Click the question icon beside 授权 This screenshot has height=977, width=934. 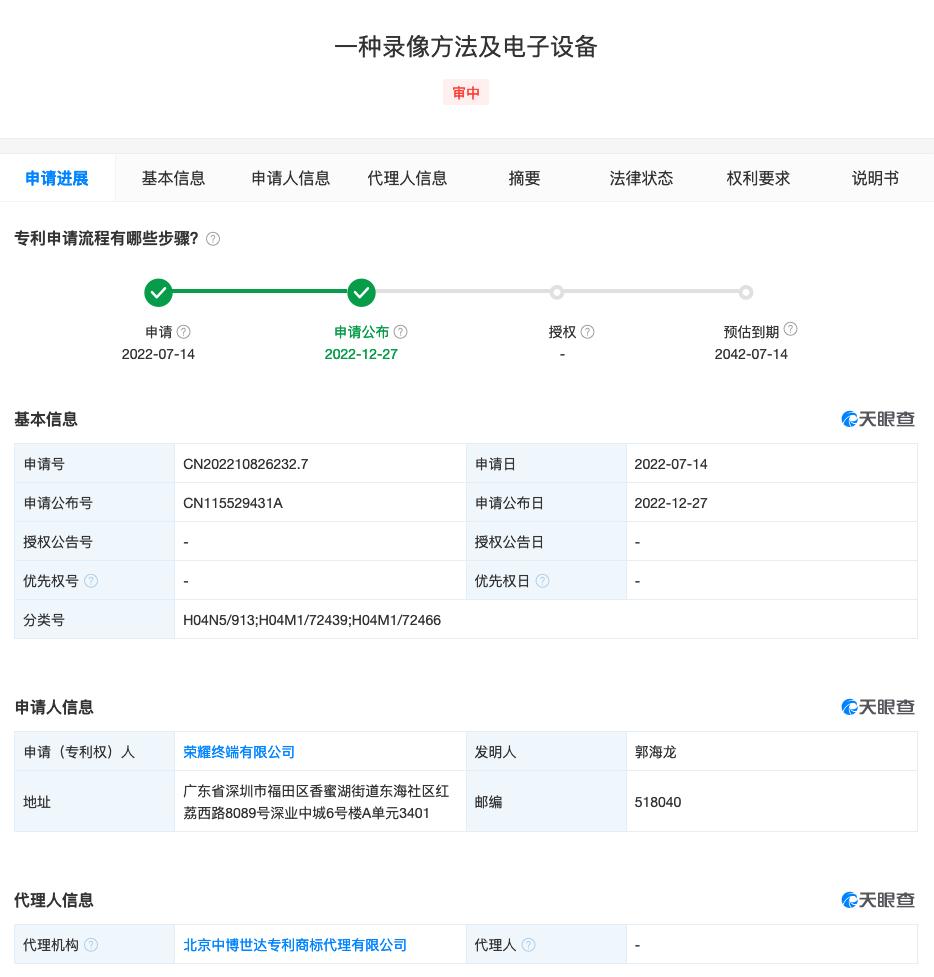coord(588,332)
